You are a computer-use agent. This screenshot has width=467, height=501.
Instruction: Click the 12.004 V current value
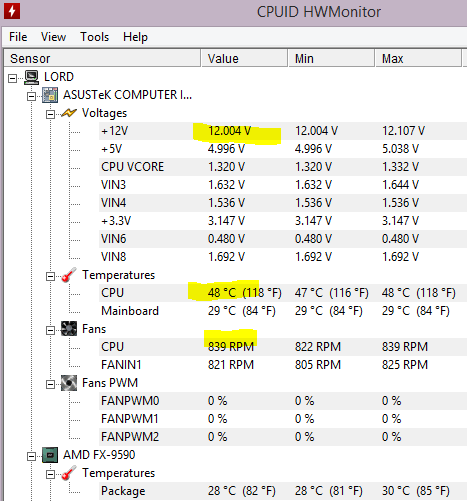pyautogui.click(x=229, y=131)
